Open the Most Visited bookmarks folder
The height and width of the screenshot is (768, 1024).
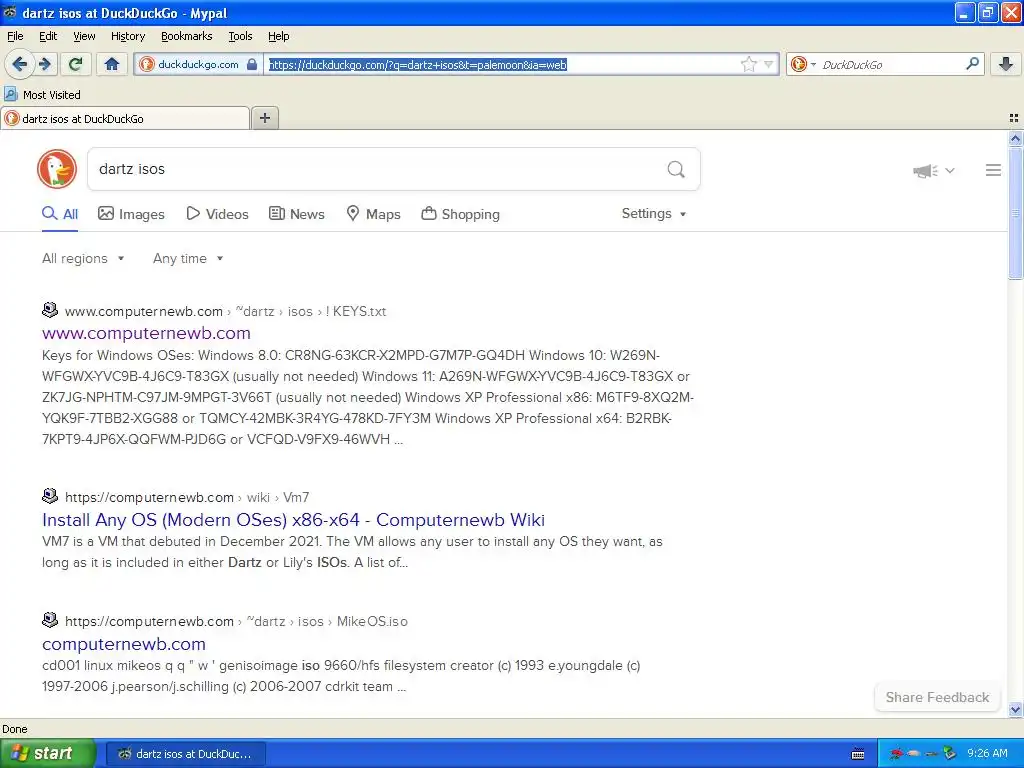click(x=42, y=95)
